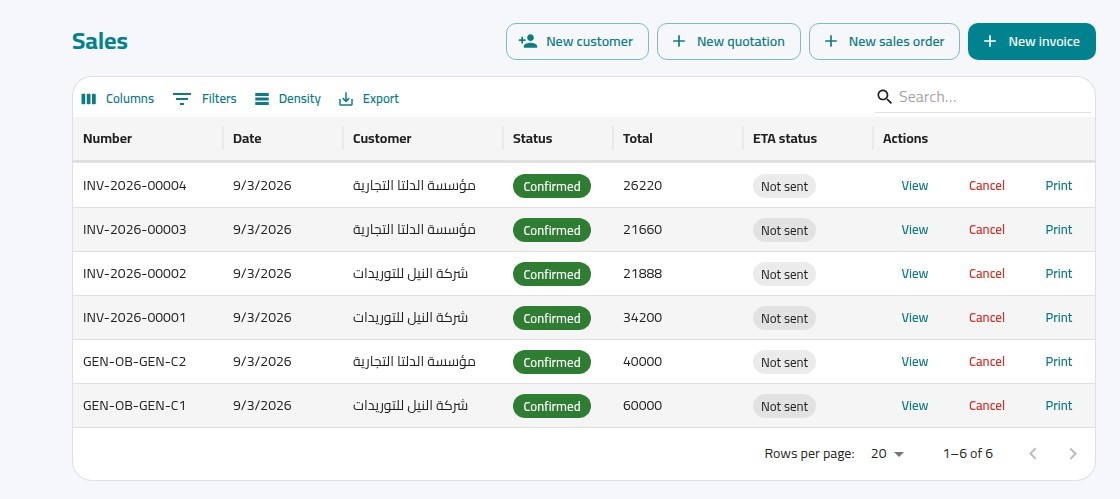This screenshot has height=499, width=1120.
Task: View the GEN-OB-GEN-C2 entry
Action: [x=914, y=362]
